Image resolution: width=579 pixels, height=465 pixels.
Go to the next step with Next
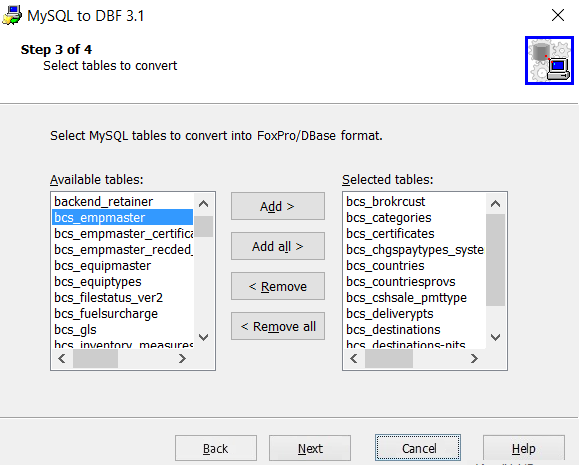coord(310,448)
